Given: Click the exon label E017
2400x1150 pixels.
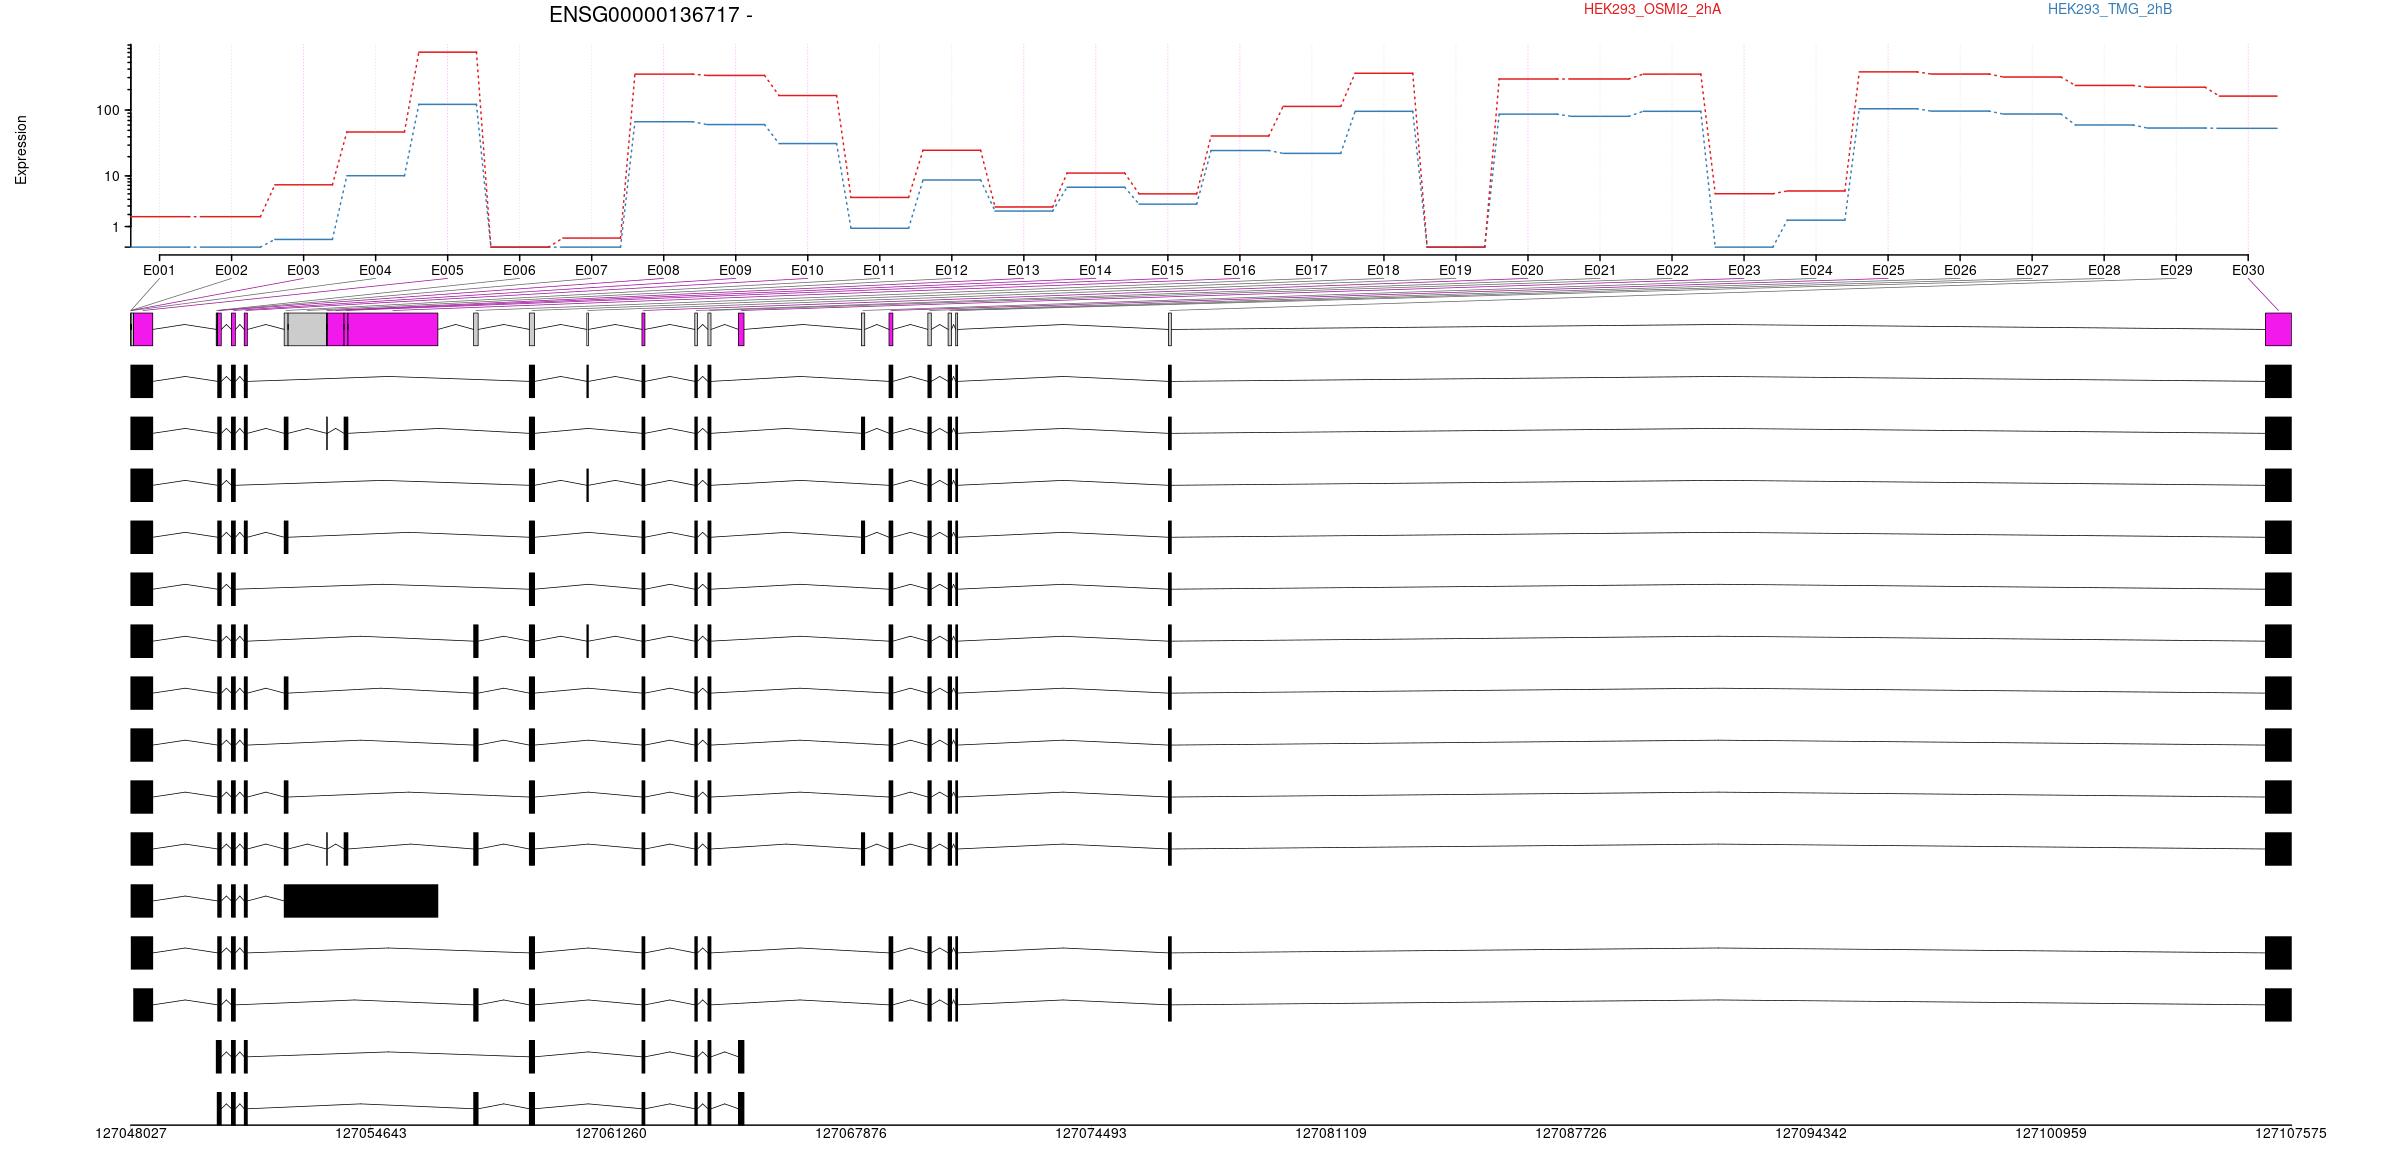Looking at the screenshot, I should click(x=1311, y=270).
